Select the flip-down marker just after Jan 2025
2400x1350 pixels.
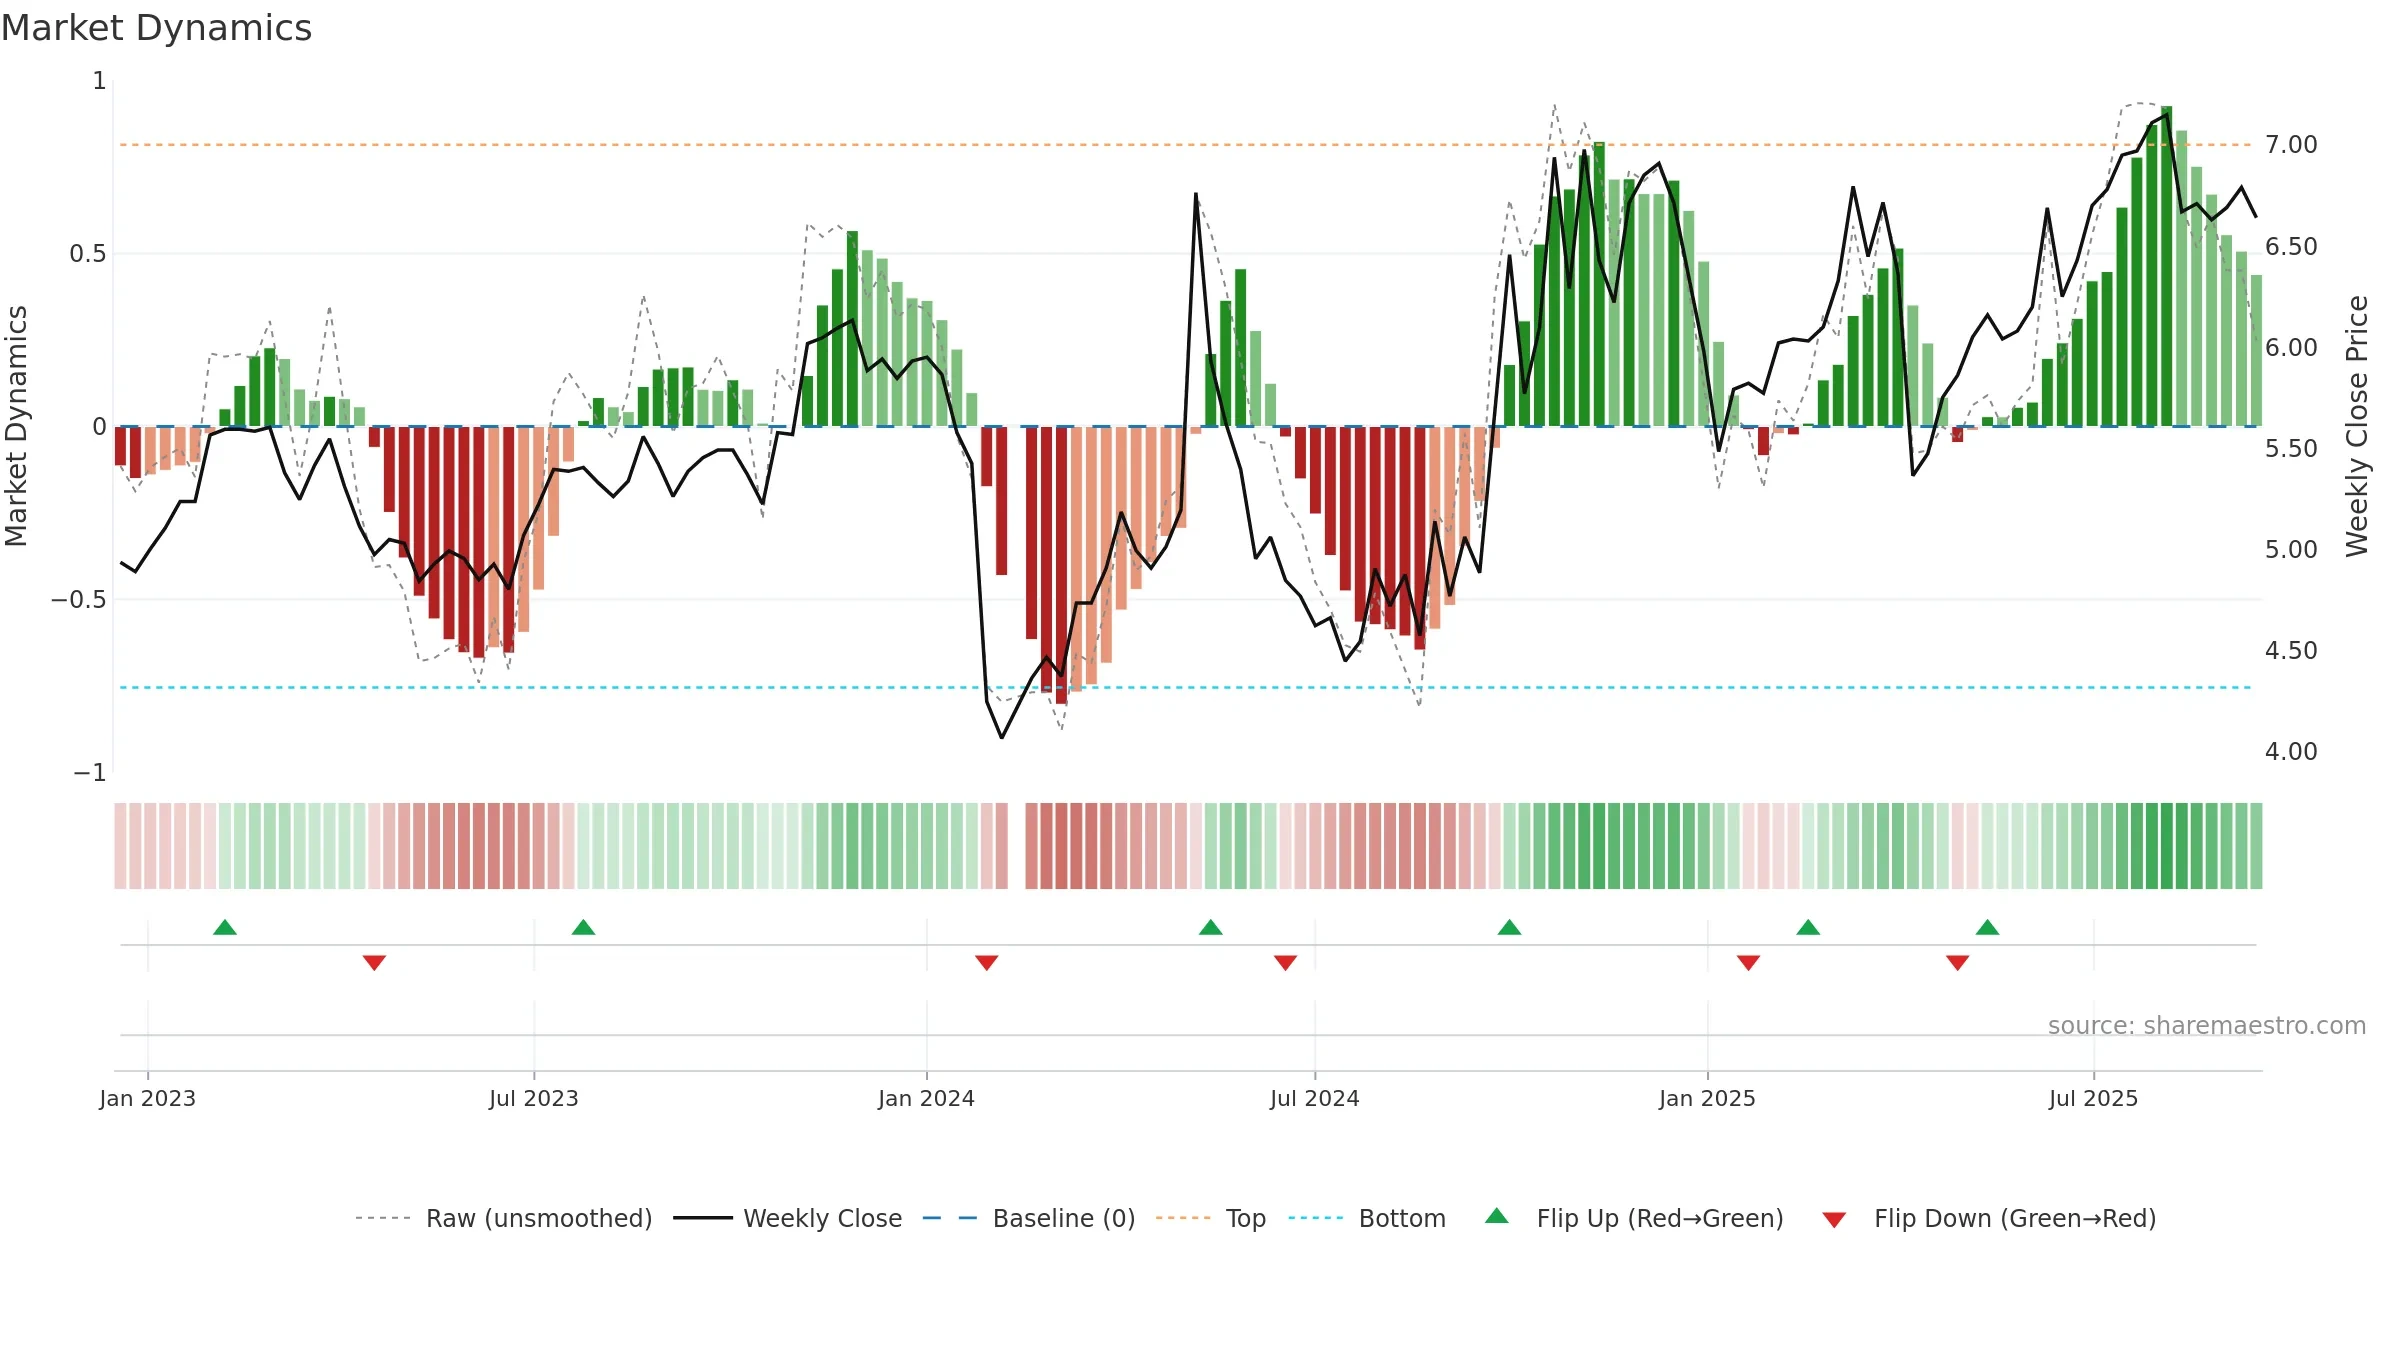pyautogui.click(x=1748, y=962)
